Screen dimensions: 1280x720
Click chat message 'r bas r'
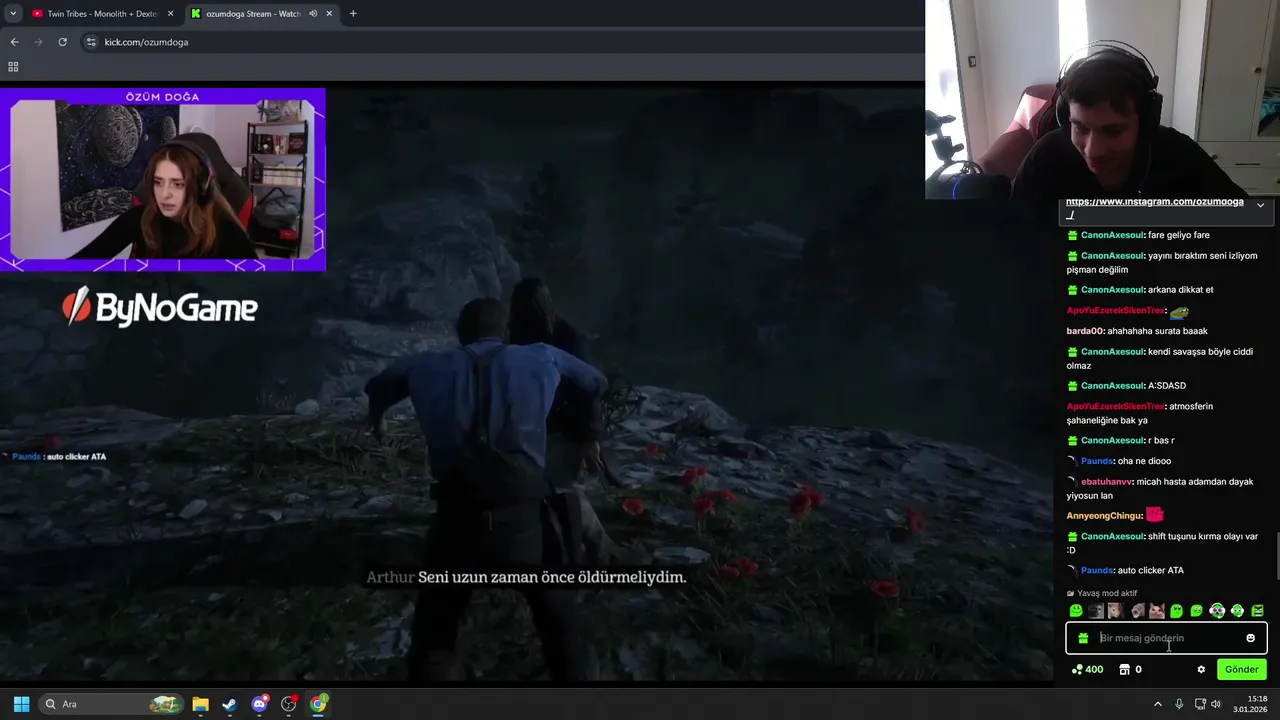(1161, 441)
